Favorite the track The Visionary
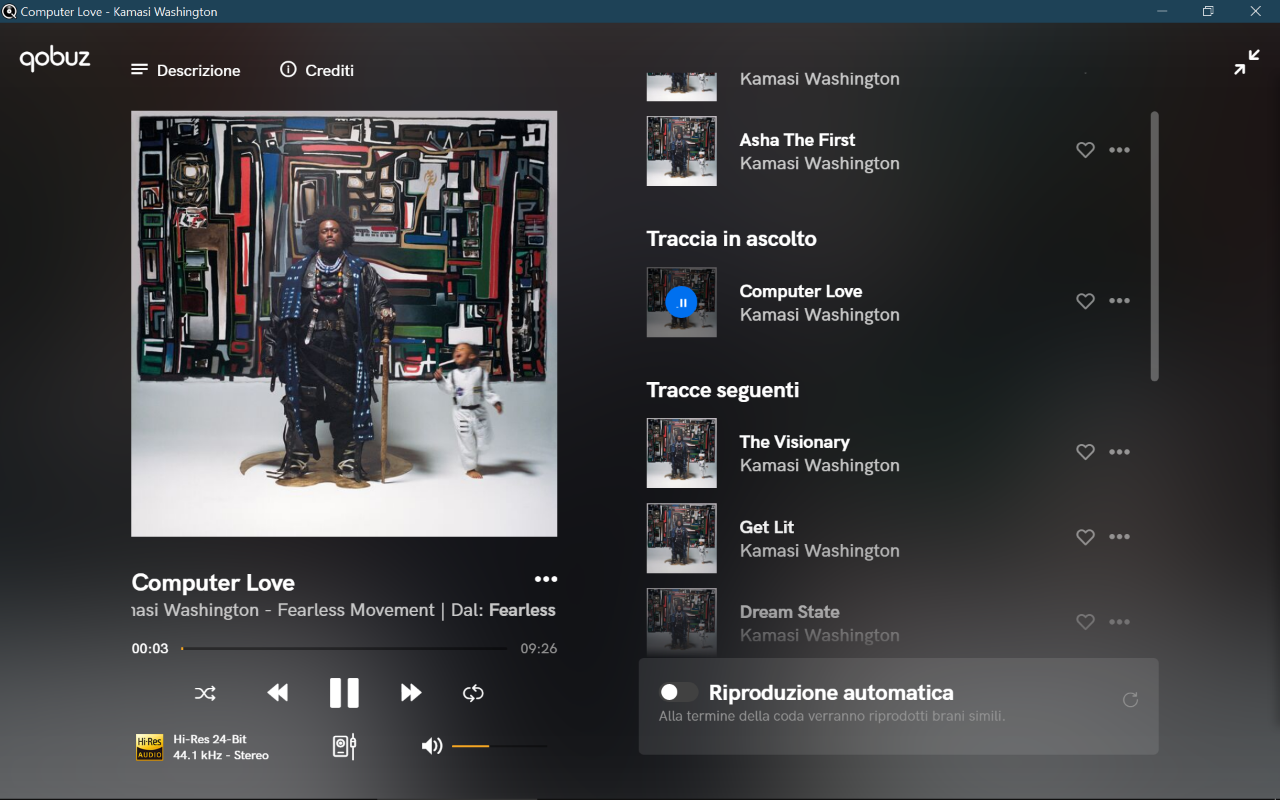Screen dimensions: 1280x800 coord(1085,452)
